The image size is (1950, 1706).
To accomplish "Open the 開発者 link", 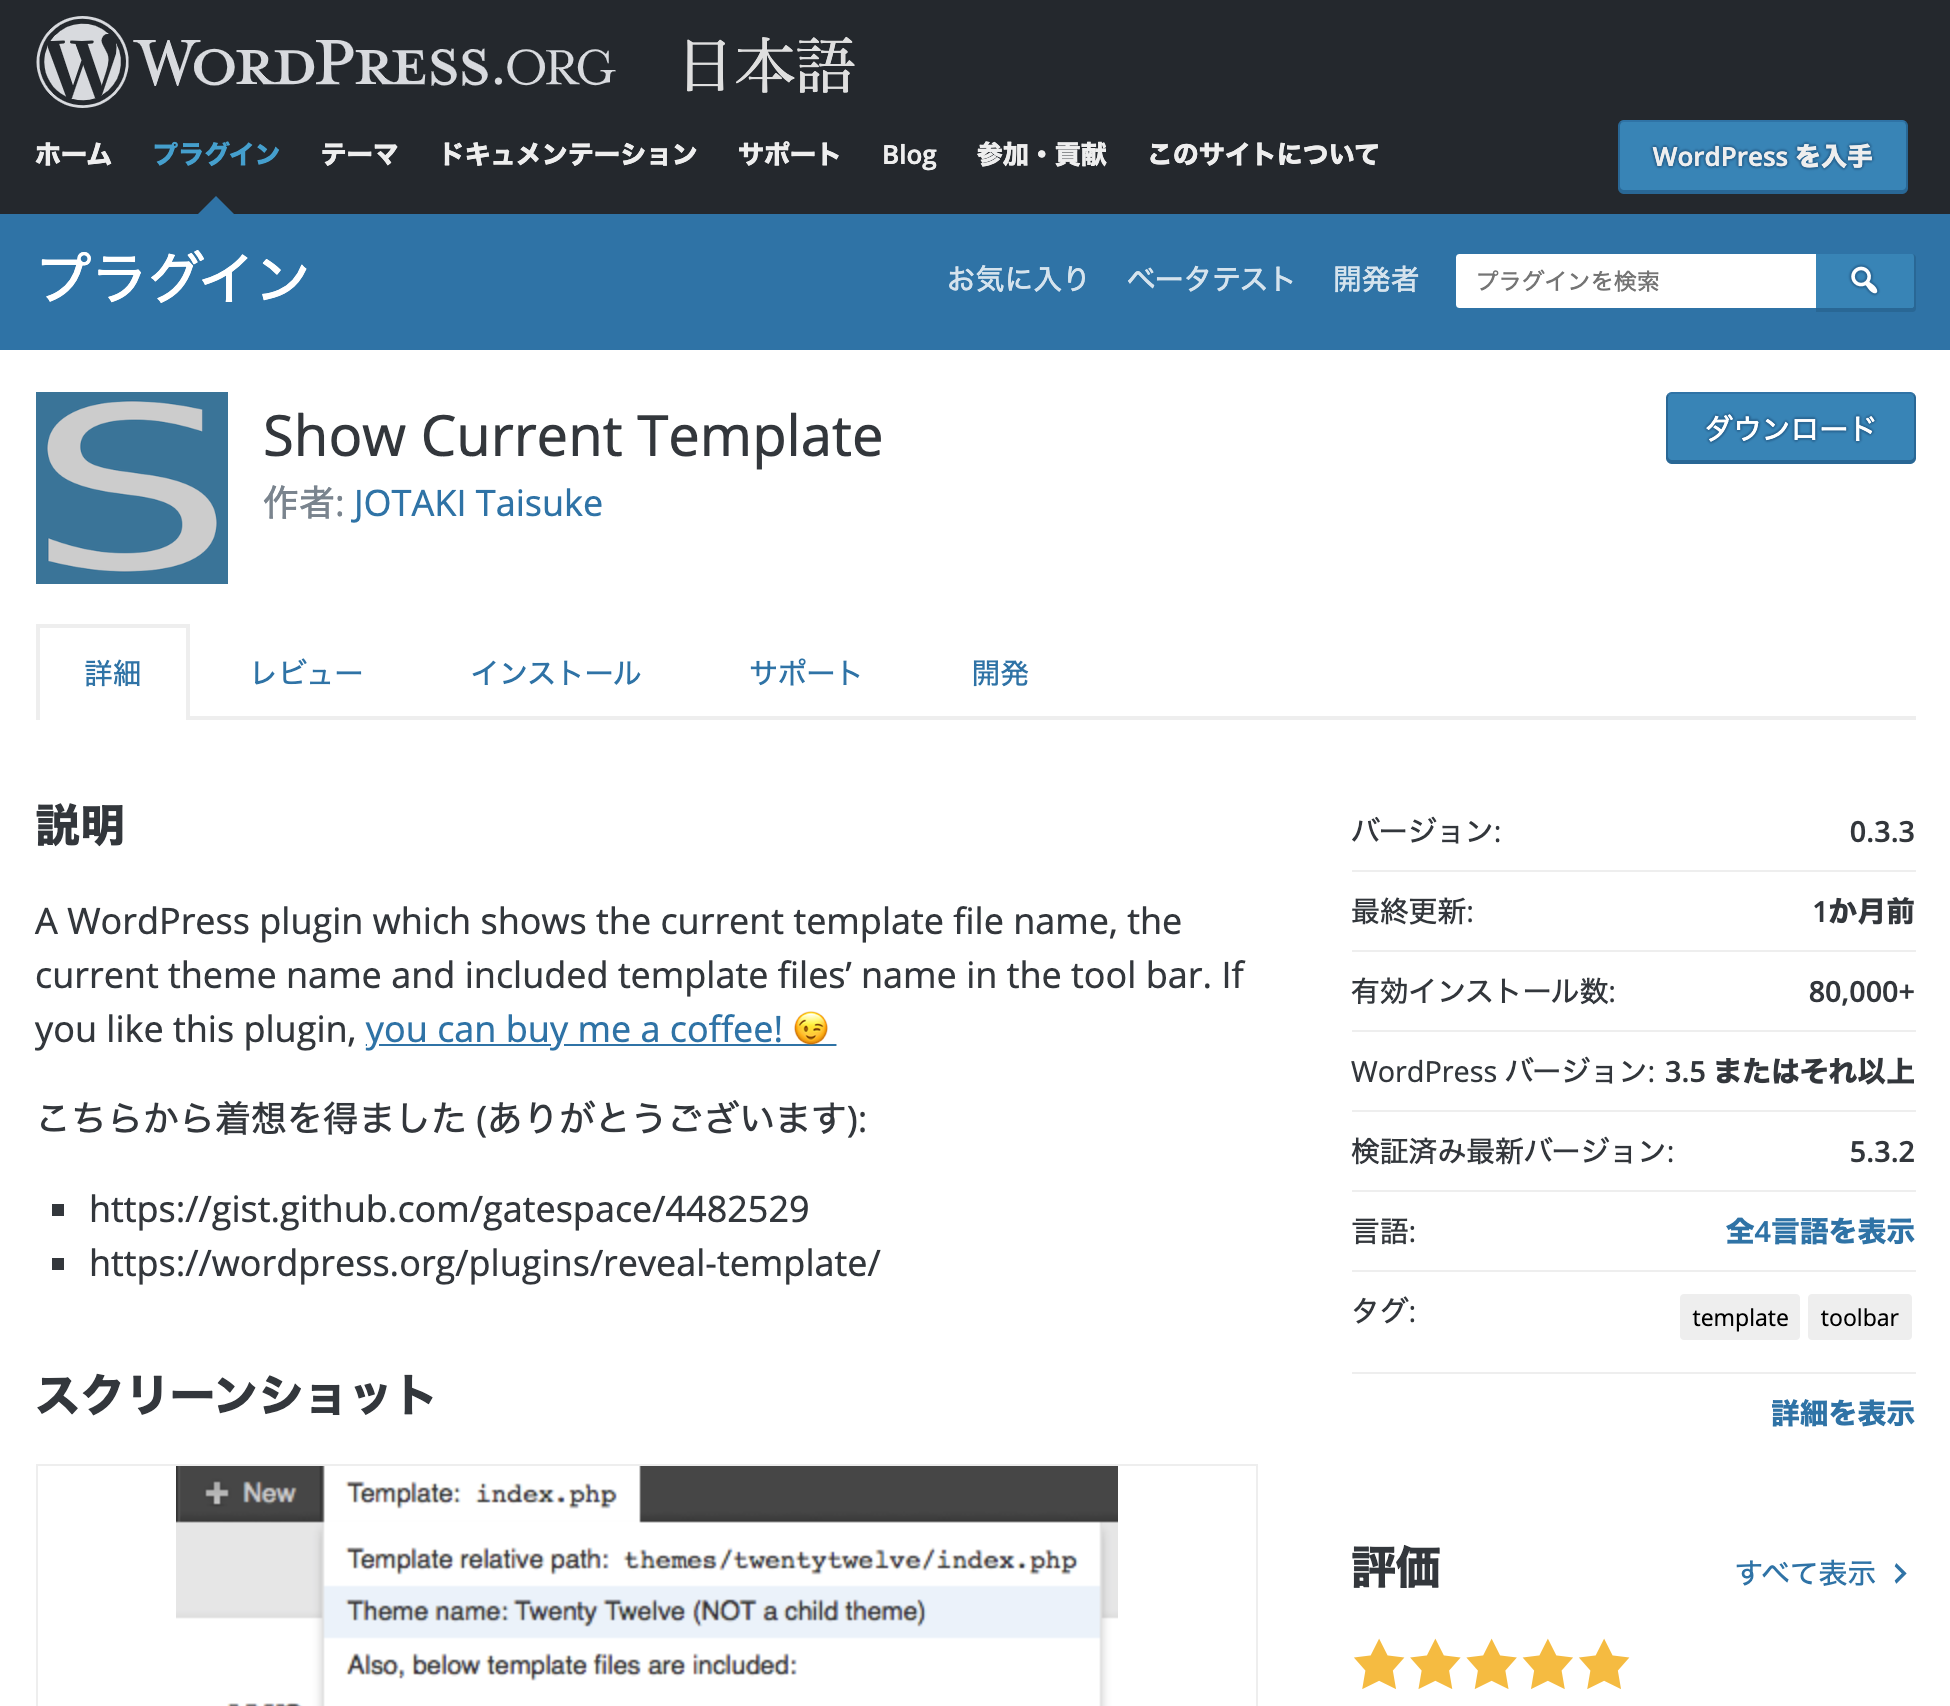I will (x=1376, y=279).
